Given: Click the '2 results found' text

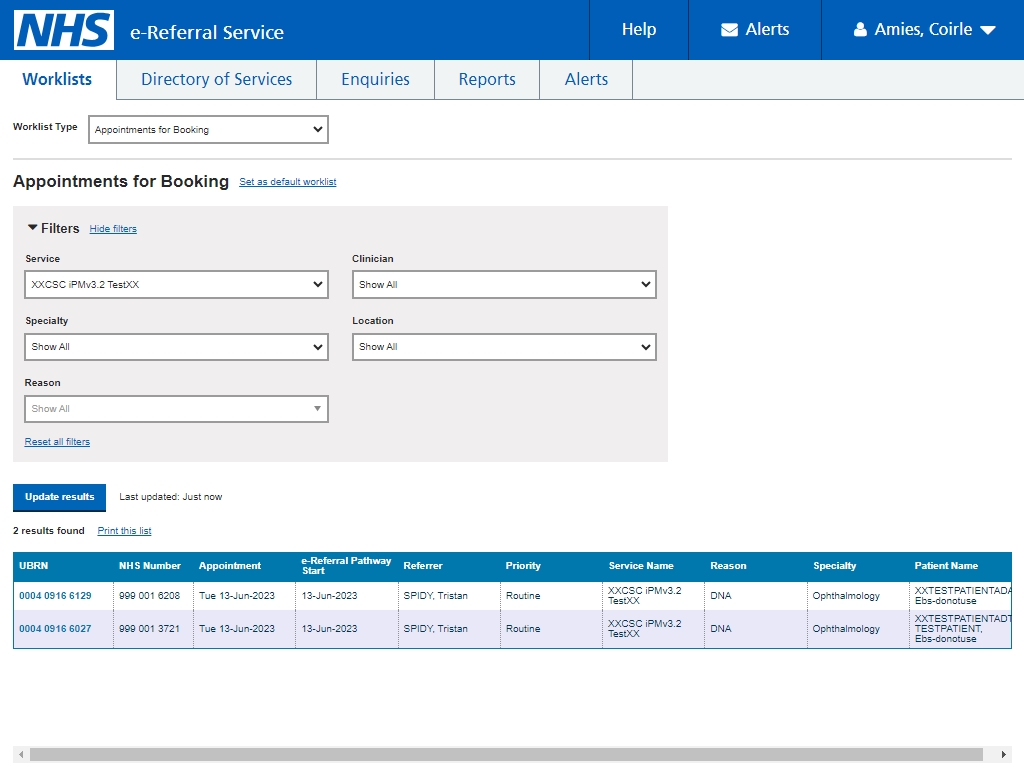Looking at the screenshot, I should 49,531.
